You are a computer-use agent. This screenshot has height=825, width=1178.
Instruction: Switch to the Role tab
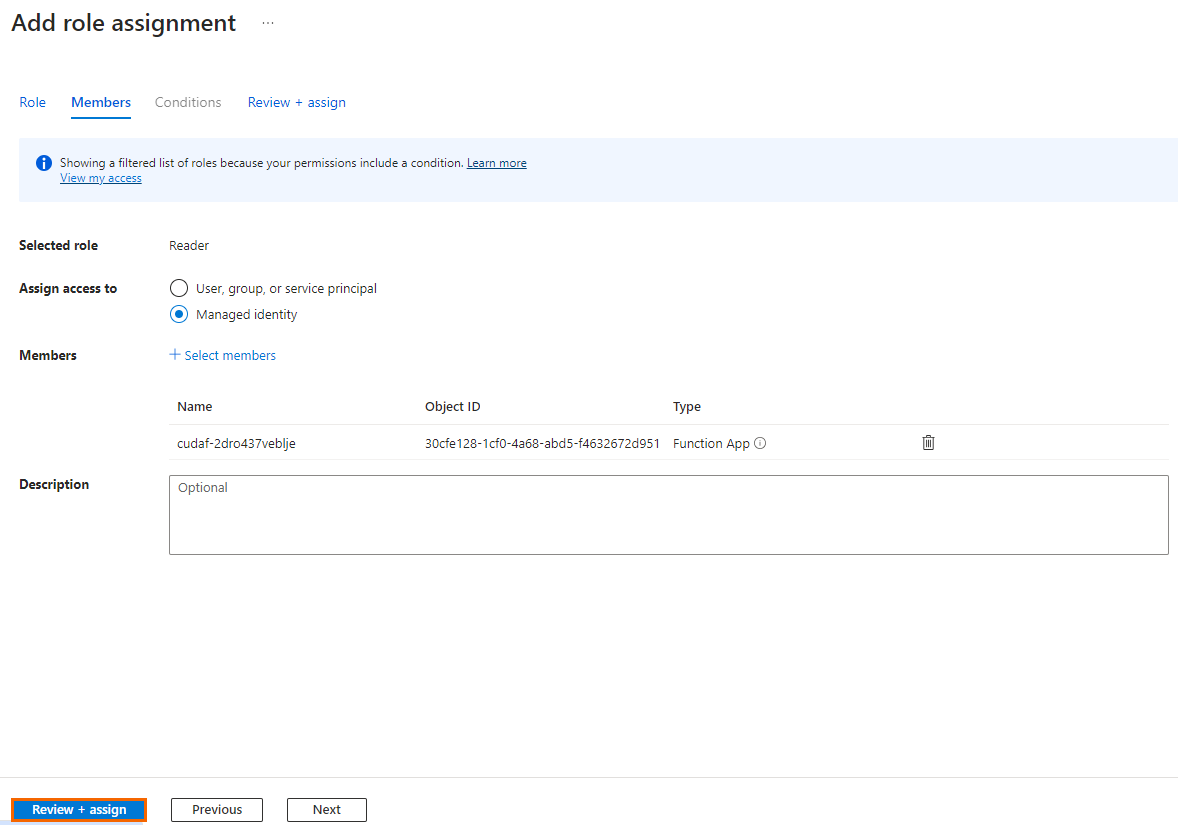pyautogui.click(x=32, y=102)
